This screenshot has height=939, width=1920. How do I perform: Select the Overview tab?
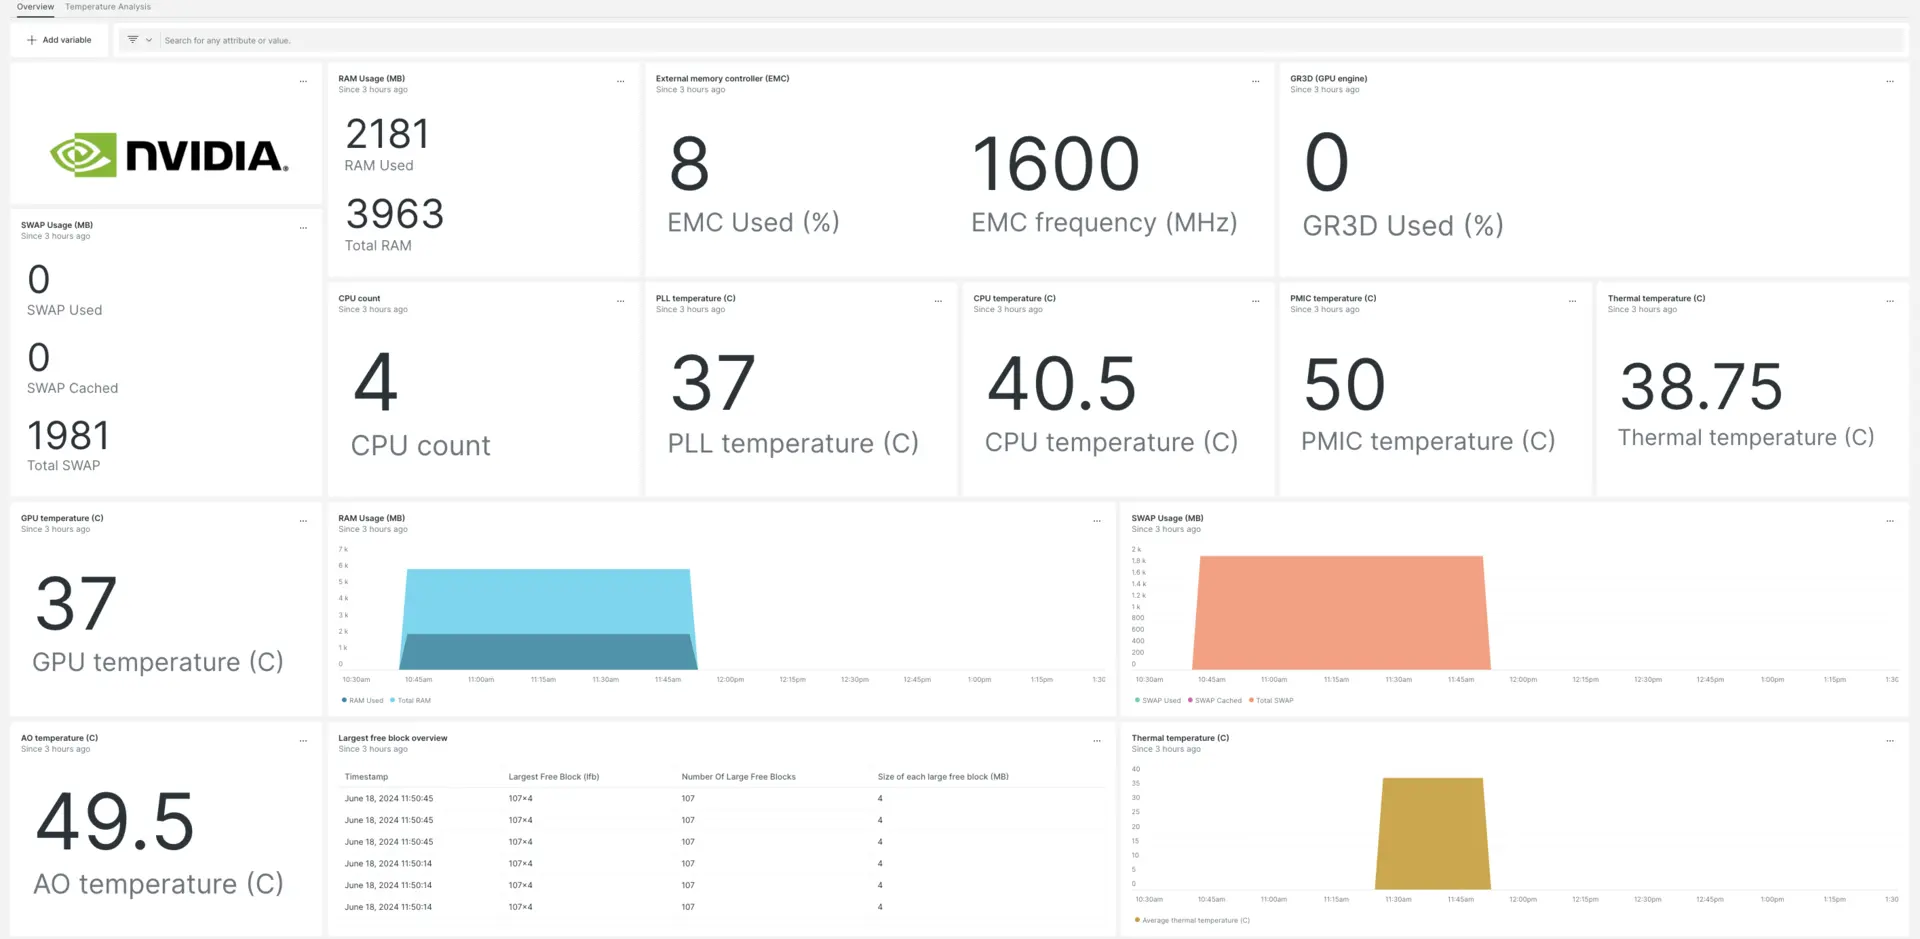click(x=35, y=7)
